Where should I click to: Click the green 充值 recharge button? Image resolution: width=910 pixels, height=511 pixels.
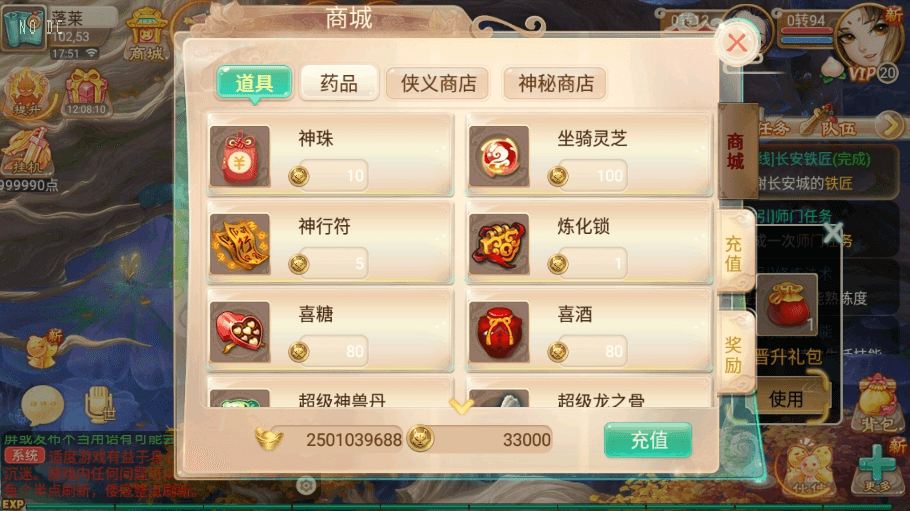coord(648,440)
